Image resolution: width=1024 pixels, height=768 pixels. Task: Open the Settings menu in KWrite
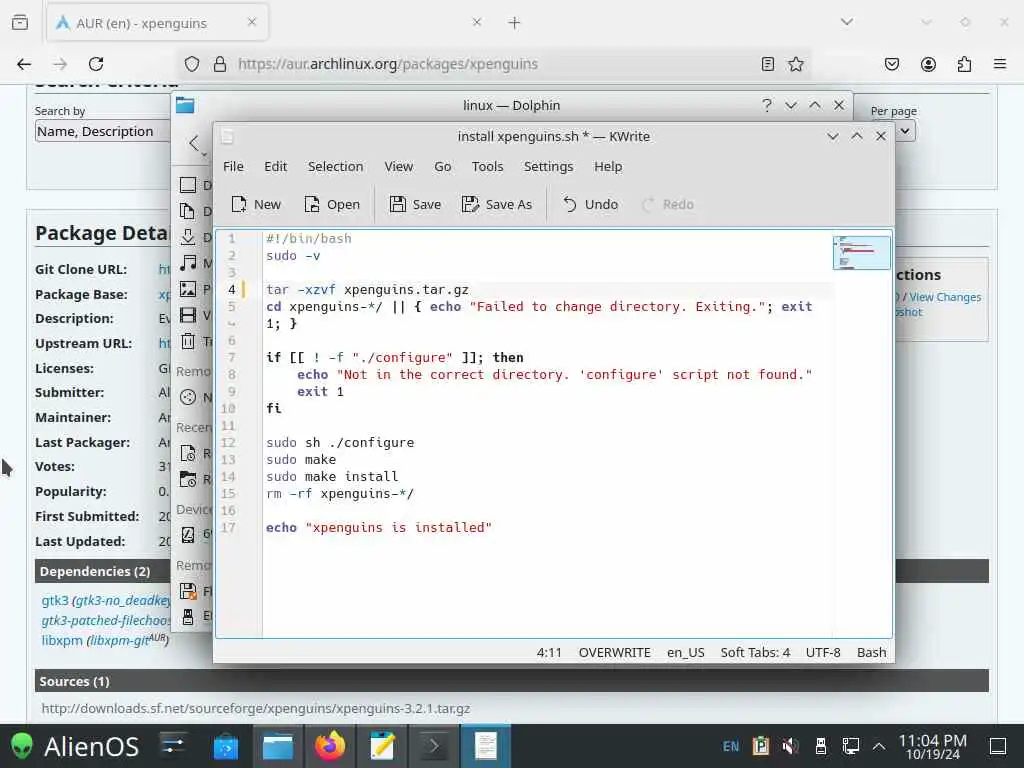(x=549, y=167)
